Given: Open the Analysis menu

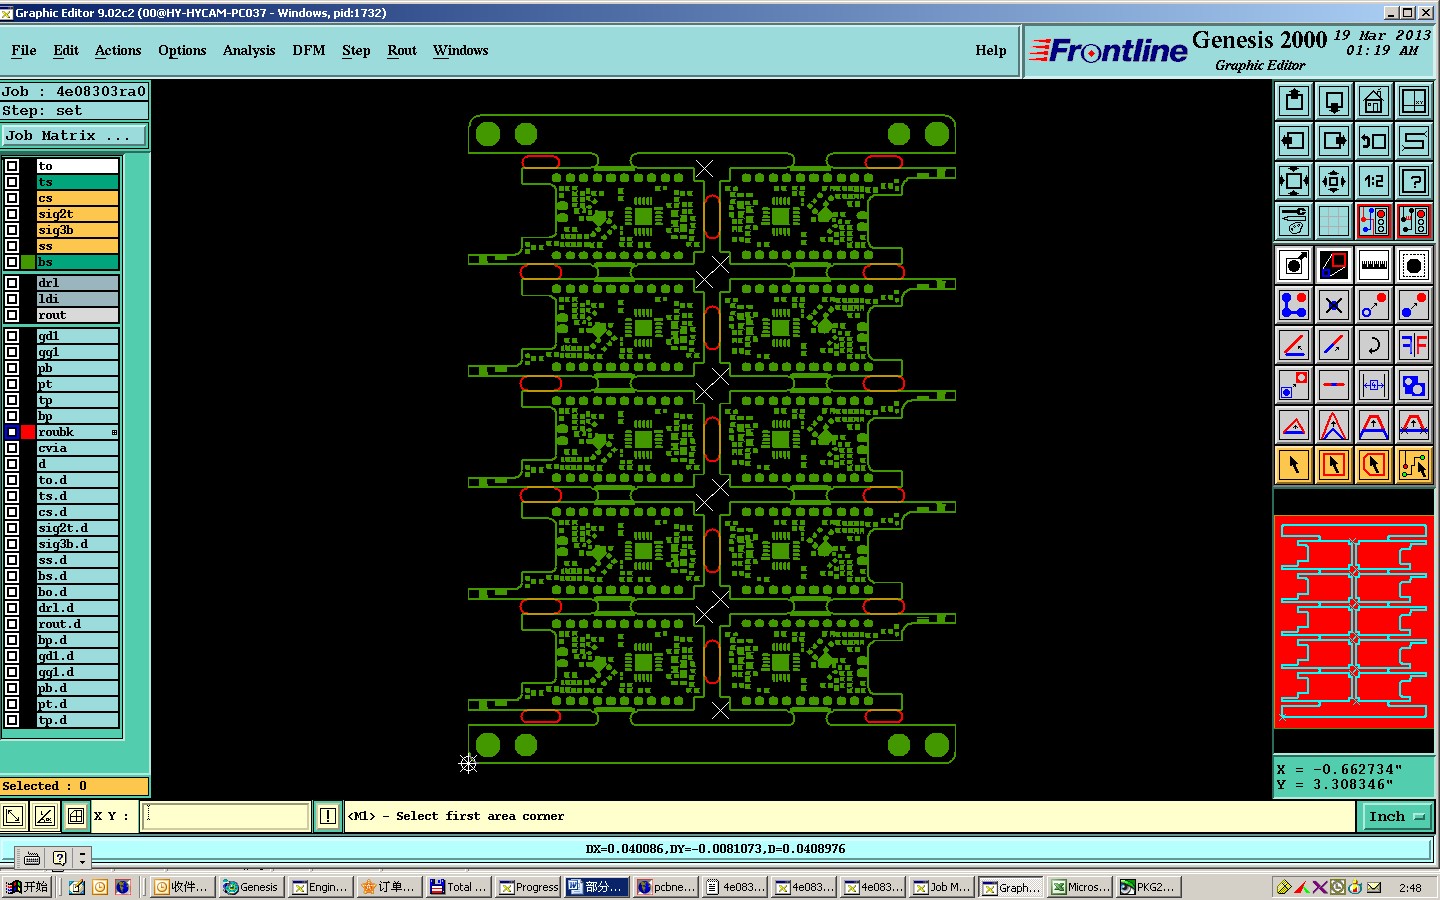Looking at the screenshot, I should [249, 50].
